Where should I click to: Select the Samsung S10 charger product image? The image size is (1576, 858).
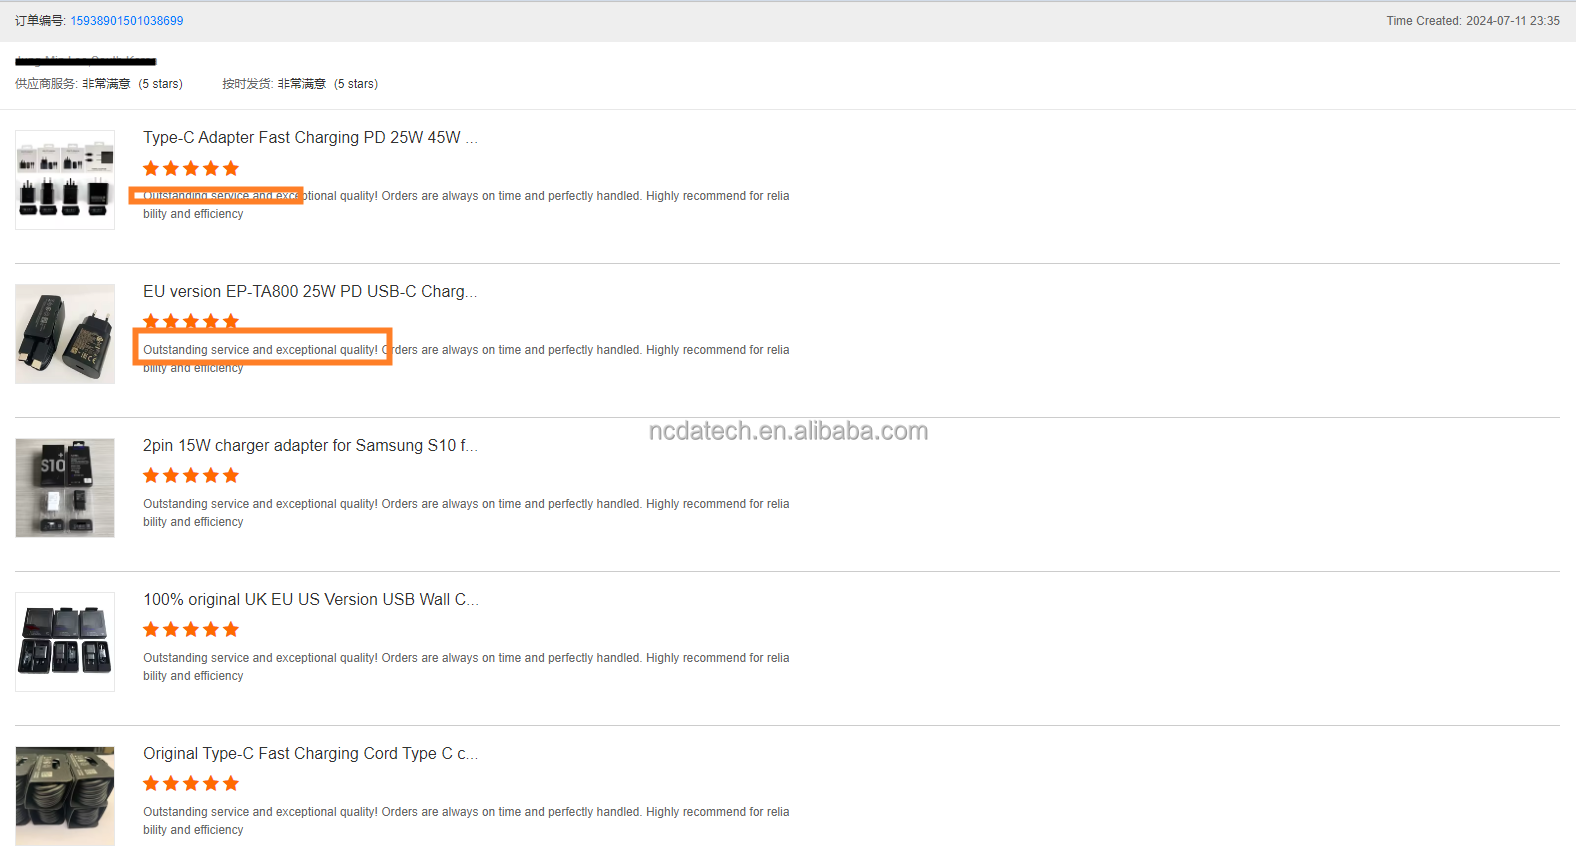(x=65, y=488)
